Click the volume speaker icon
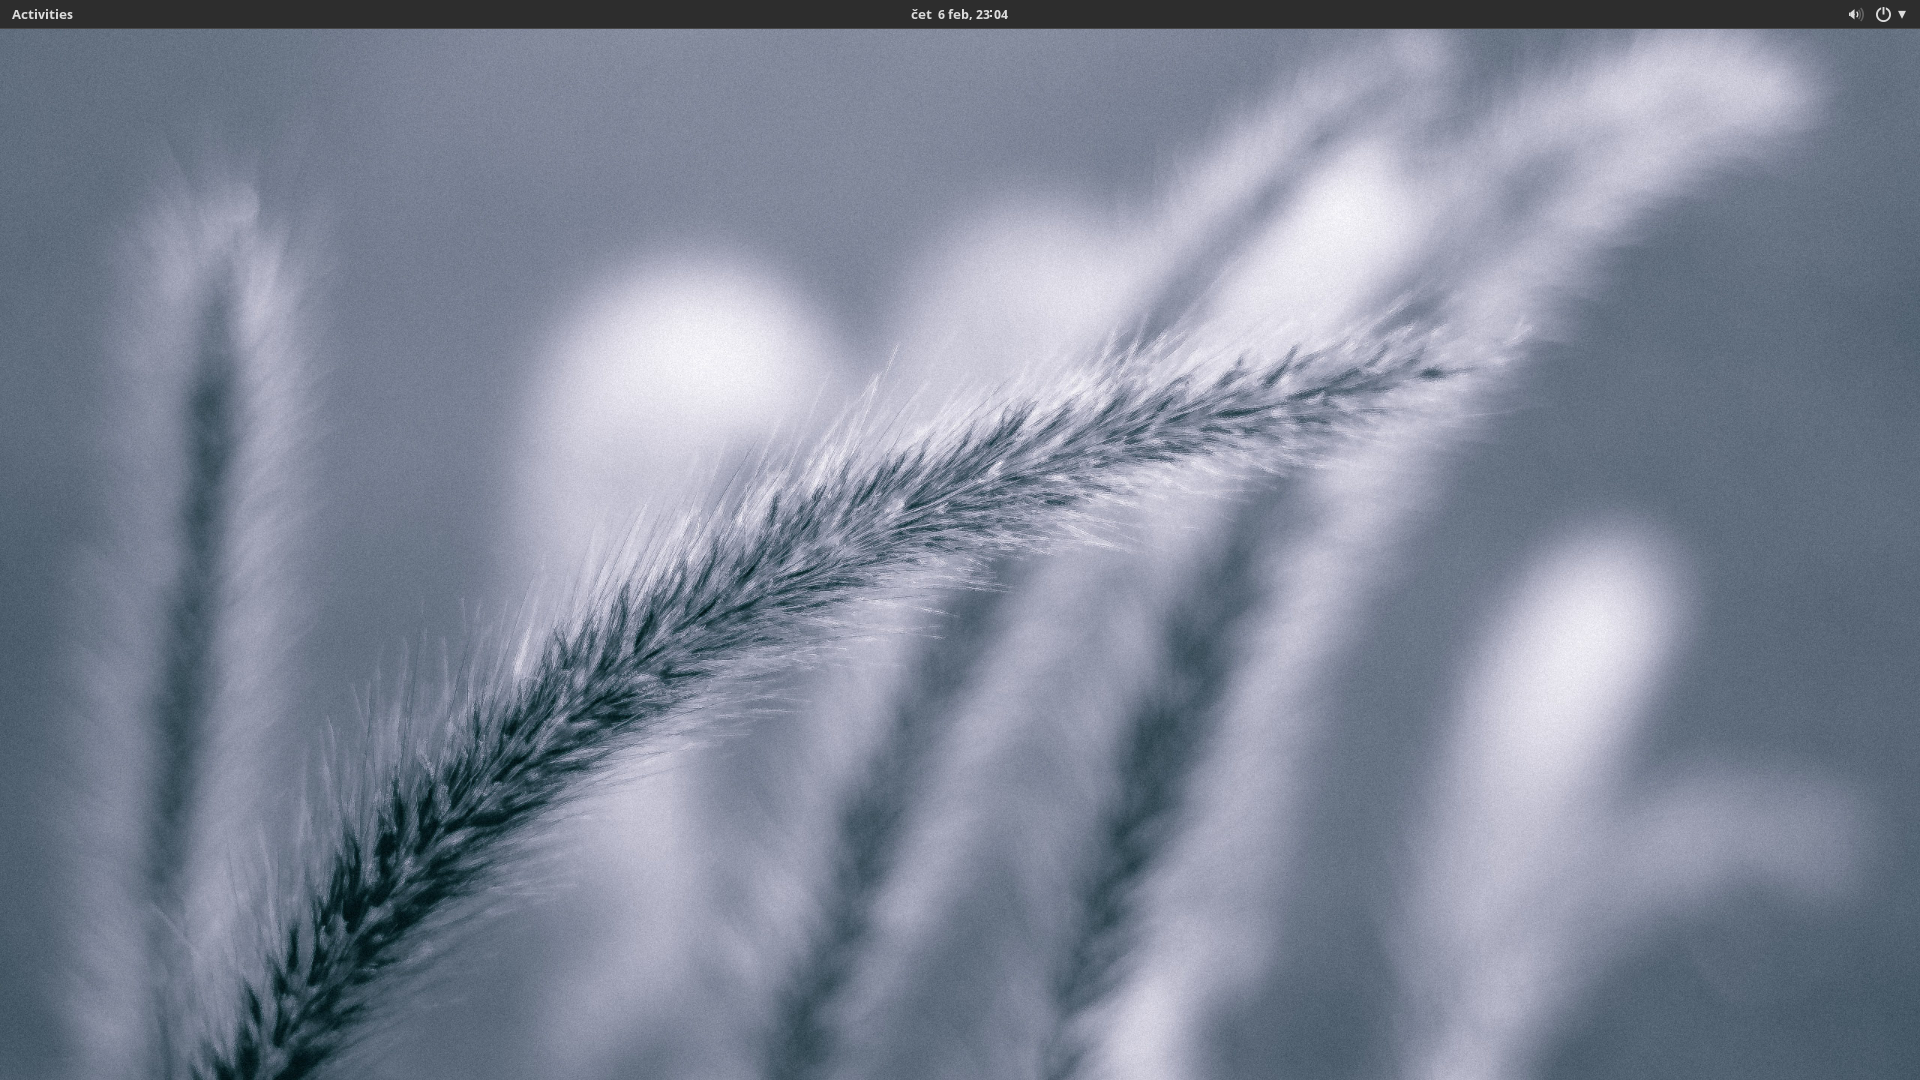The image size is (1920, 1080). tap(1855, 14)
